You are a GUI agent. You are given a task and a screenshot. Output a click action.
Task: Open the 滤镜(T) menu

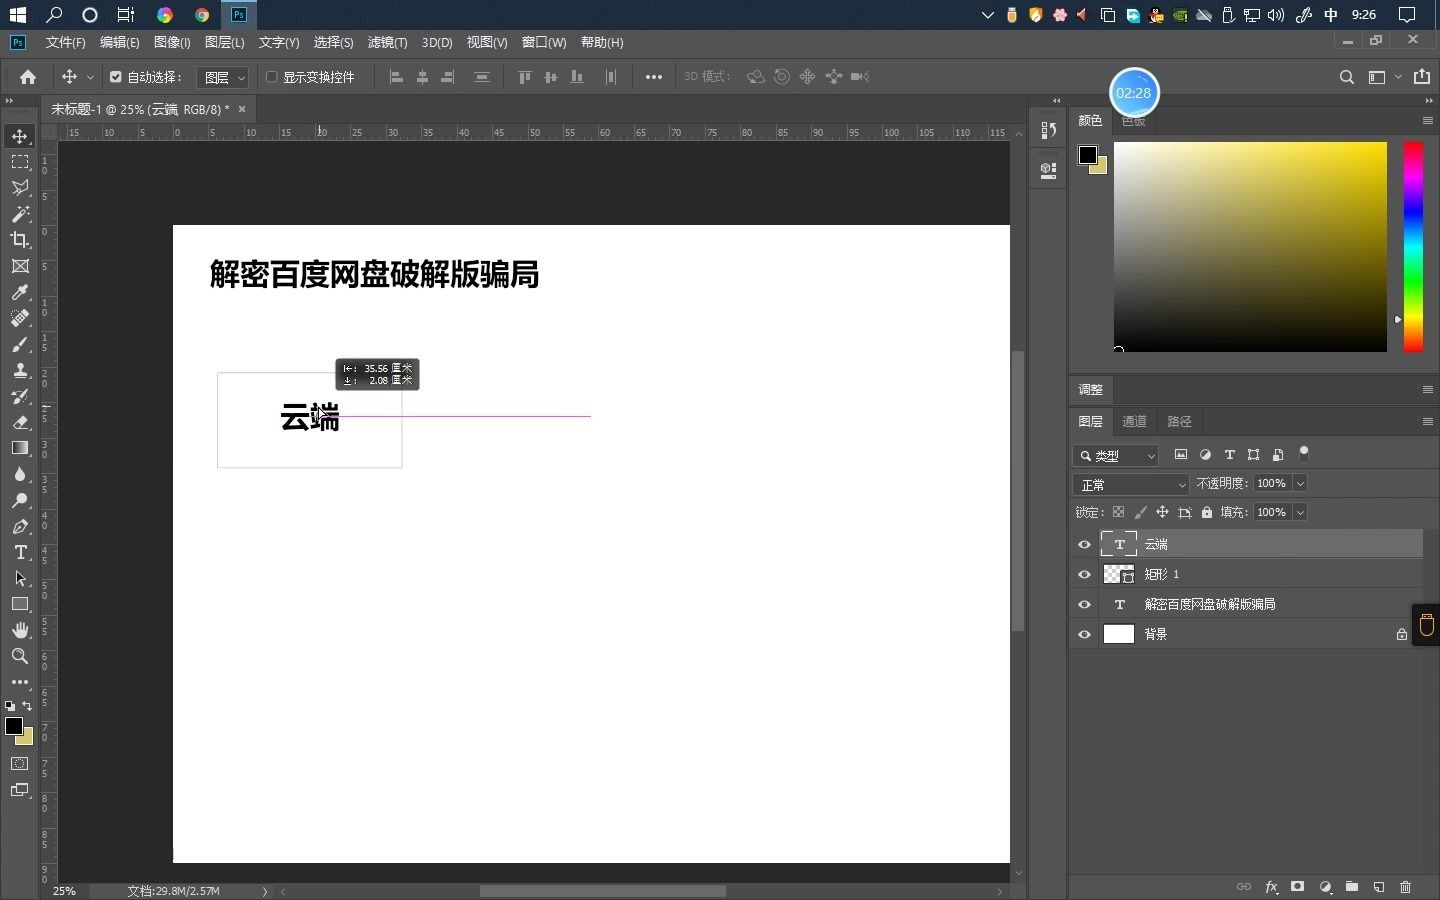(387, 42)
